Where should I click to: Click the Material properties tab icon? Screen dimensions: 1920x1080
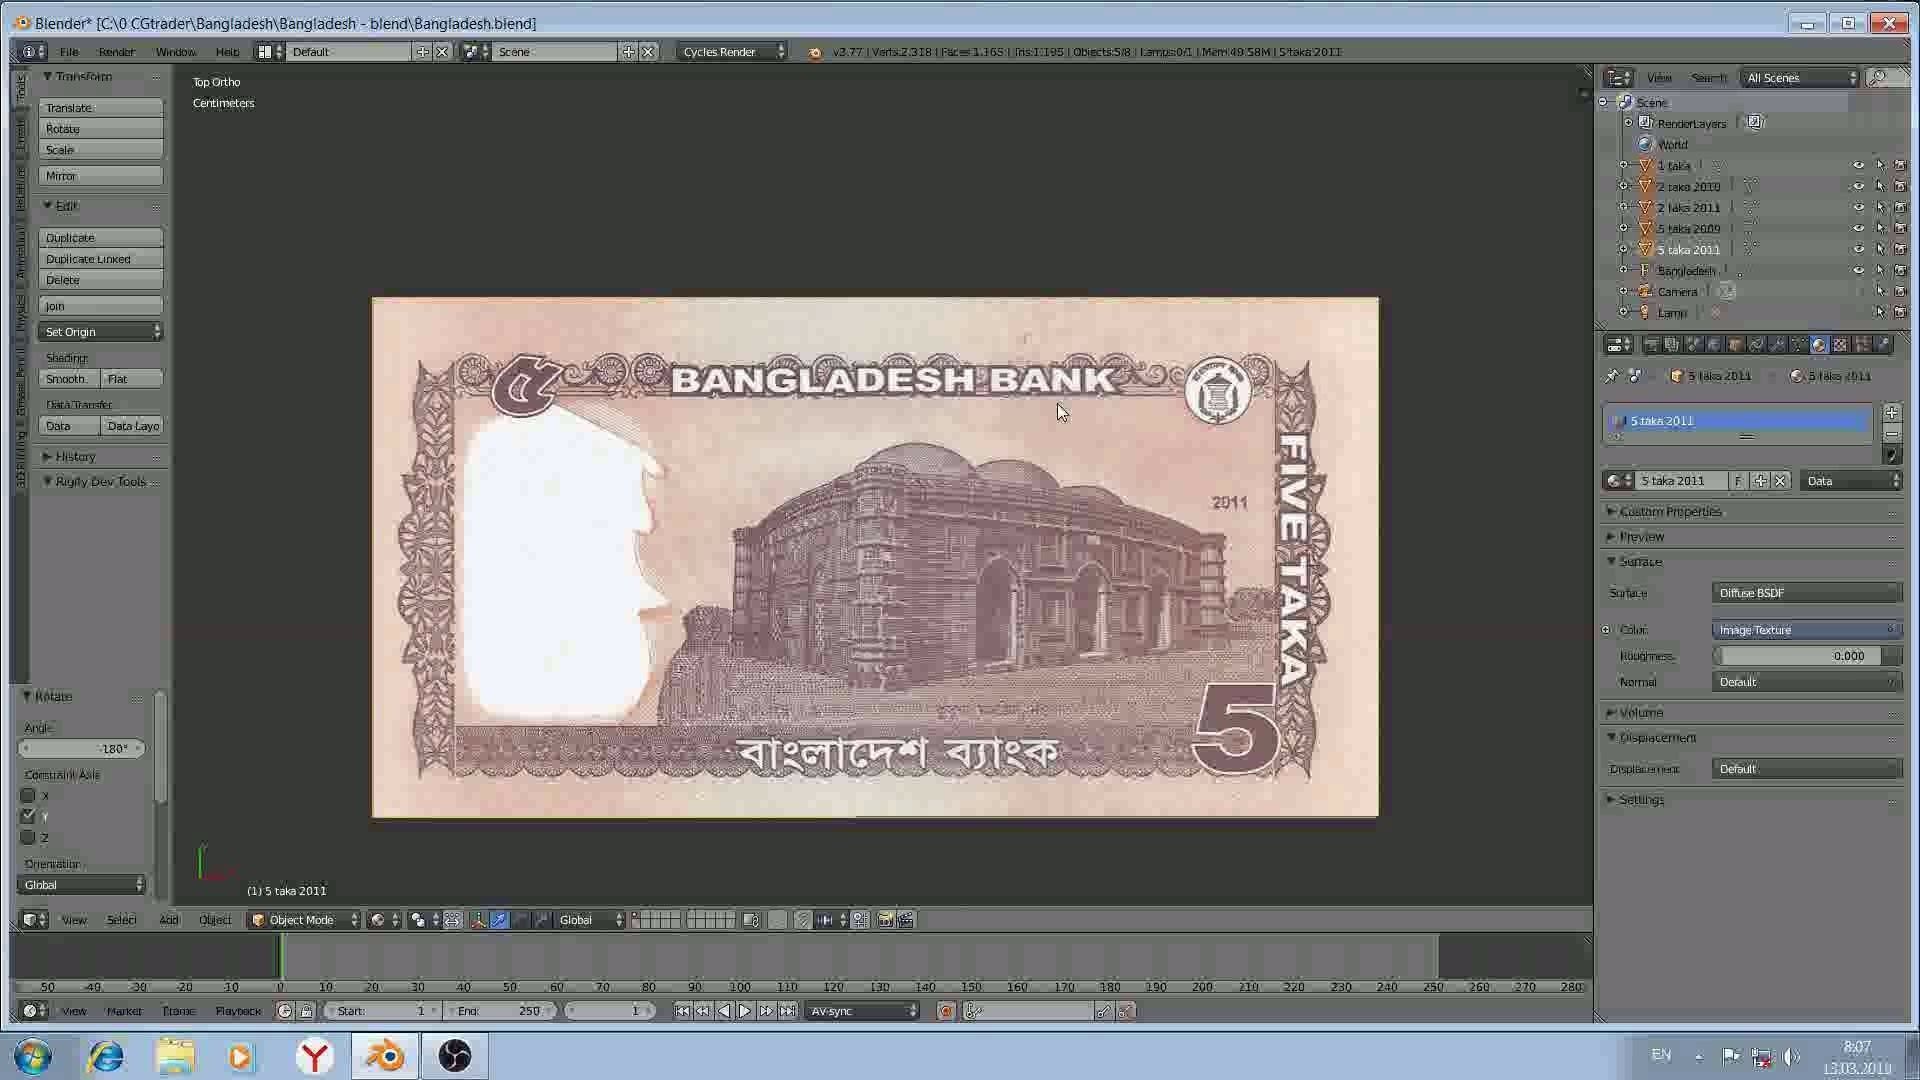pos(1819,344)
